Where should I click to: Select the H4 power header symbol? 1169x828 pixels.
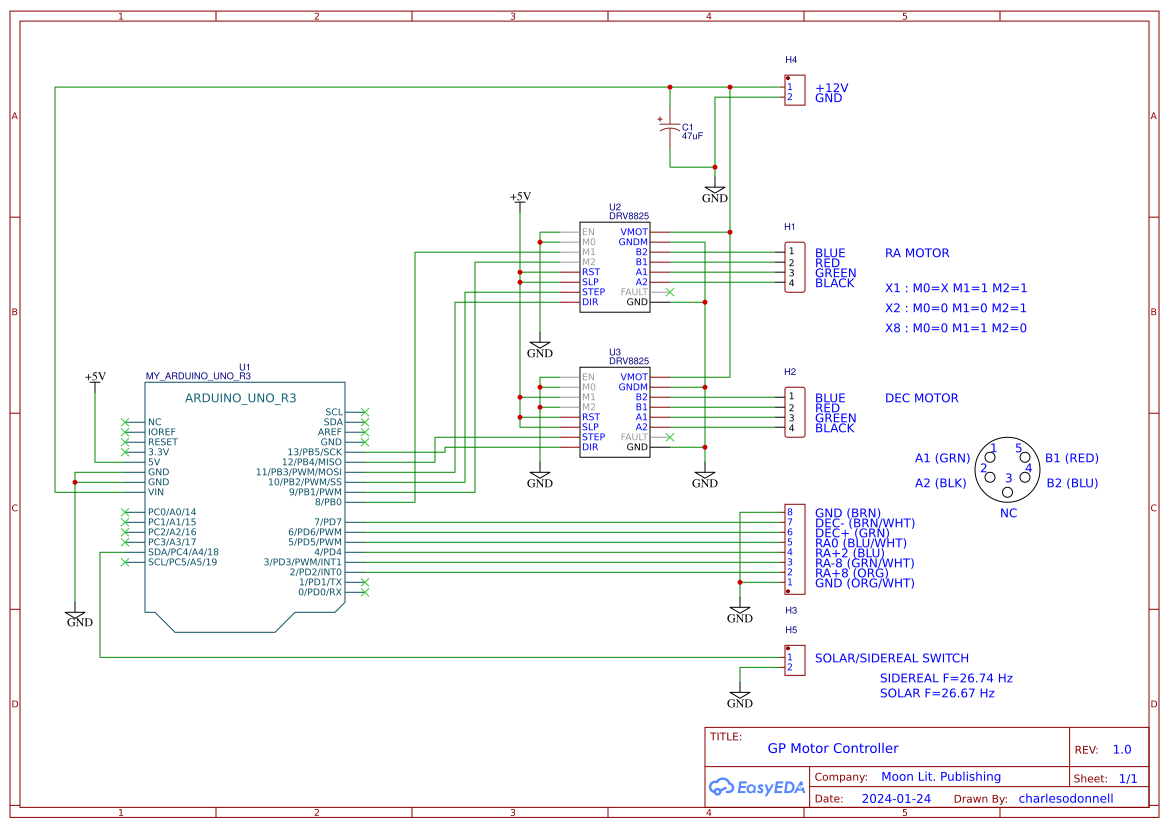[795, 90]
